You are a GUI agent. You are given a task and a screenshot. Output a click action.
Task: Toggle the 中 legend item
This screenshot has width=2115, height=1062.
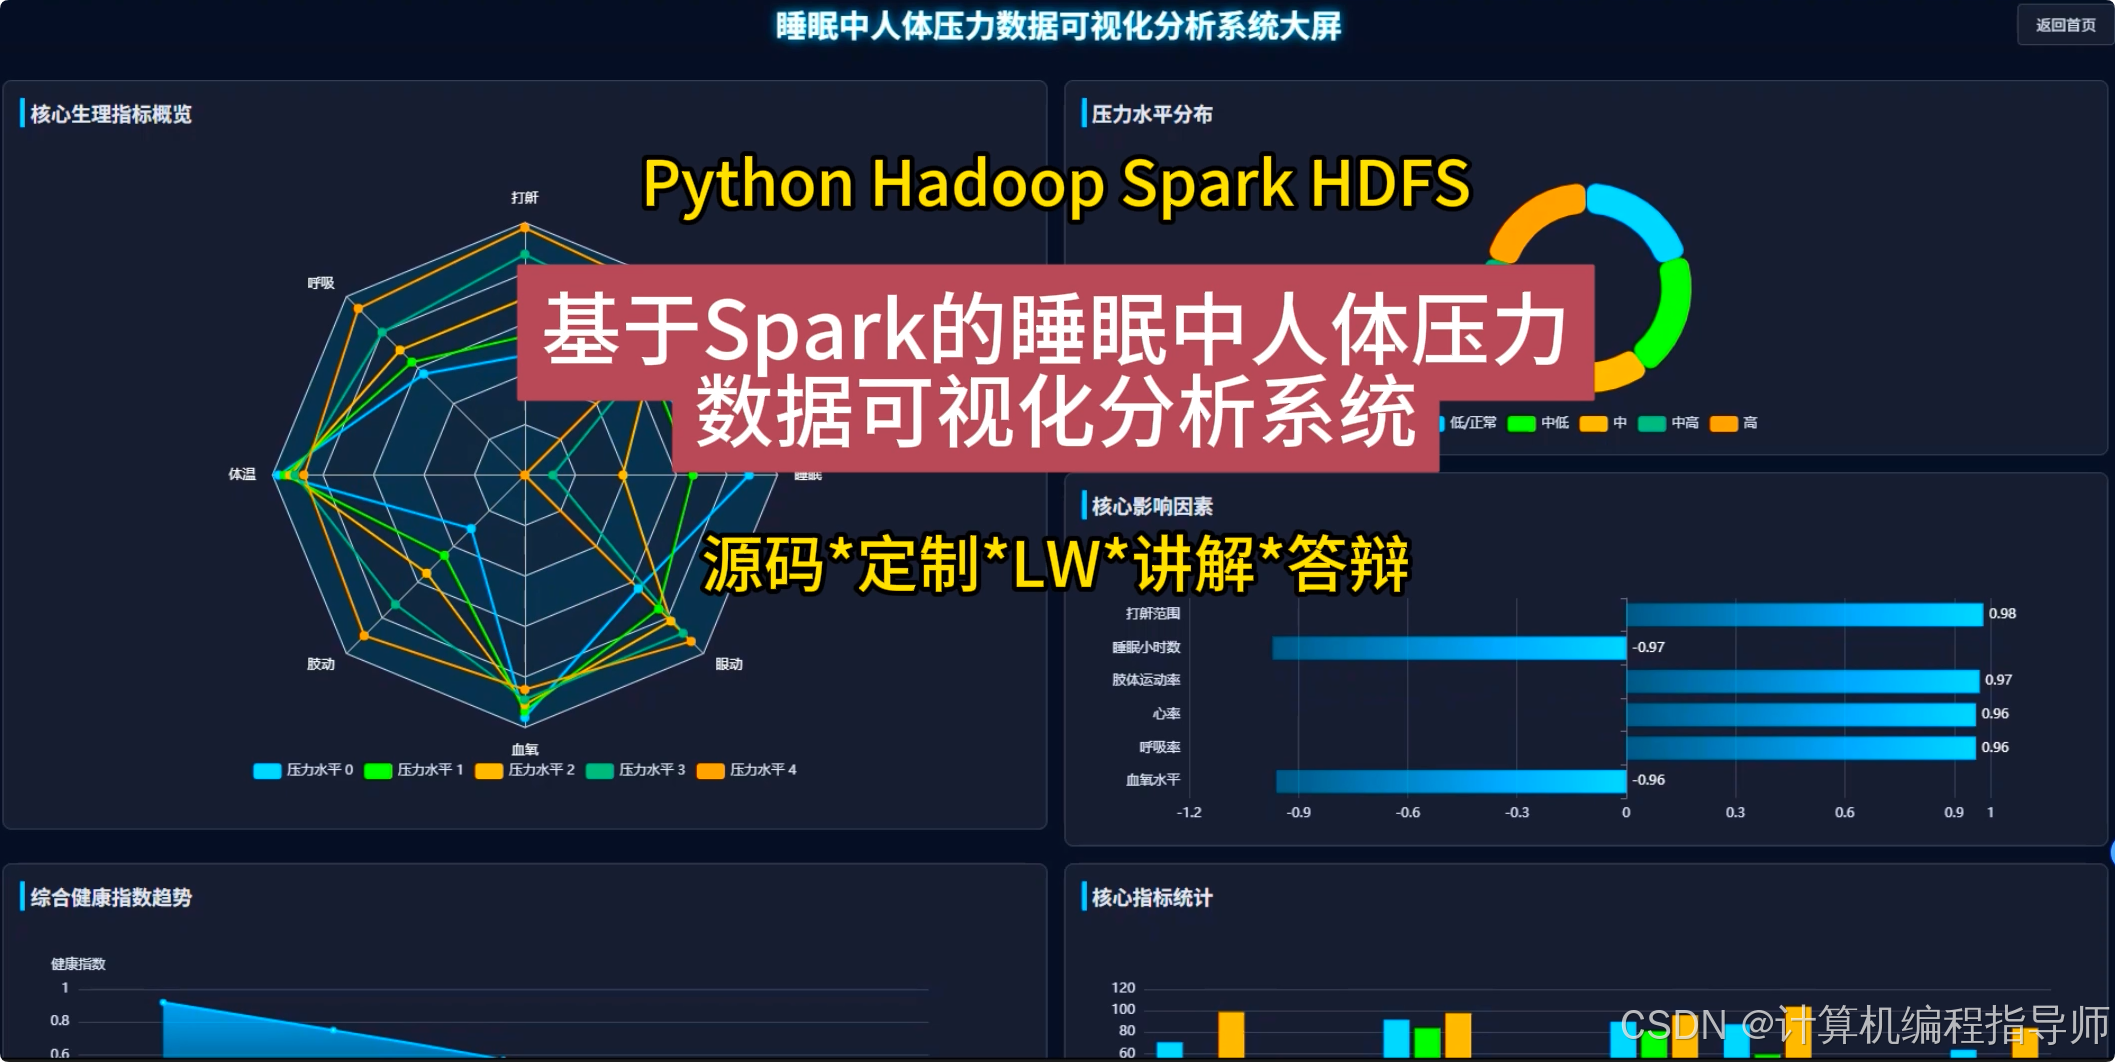[1604, 423]
